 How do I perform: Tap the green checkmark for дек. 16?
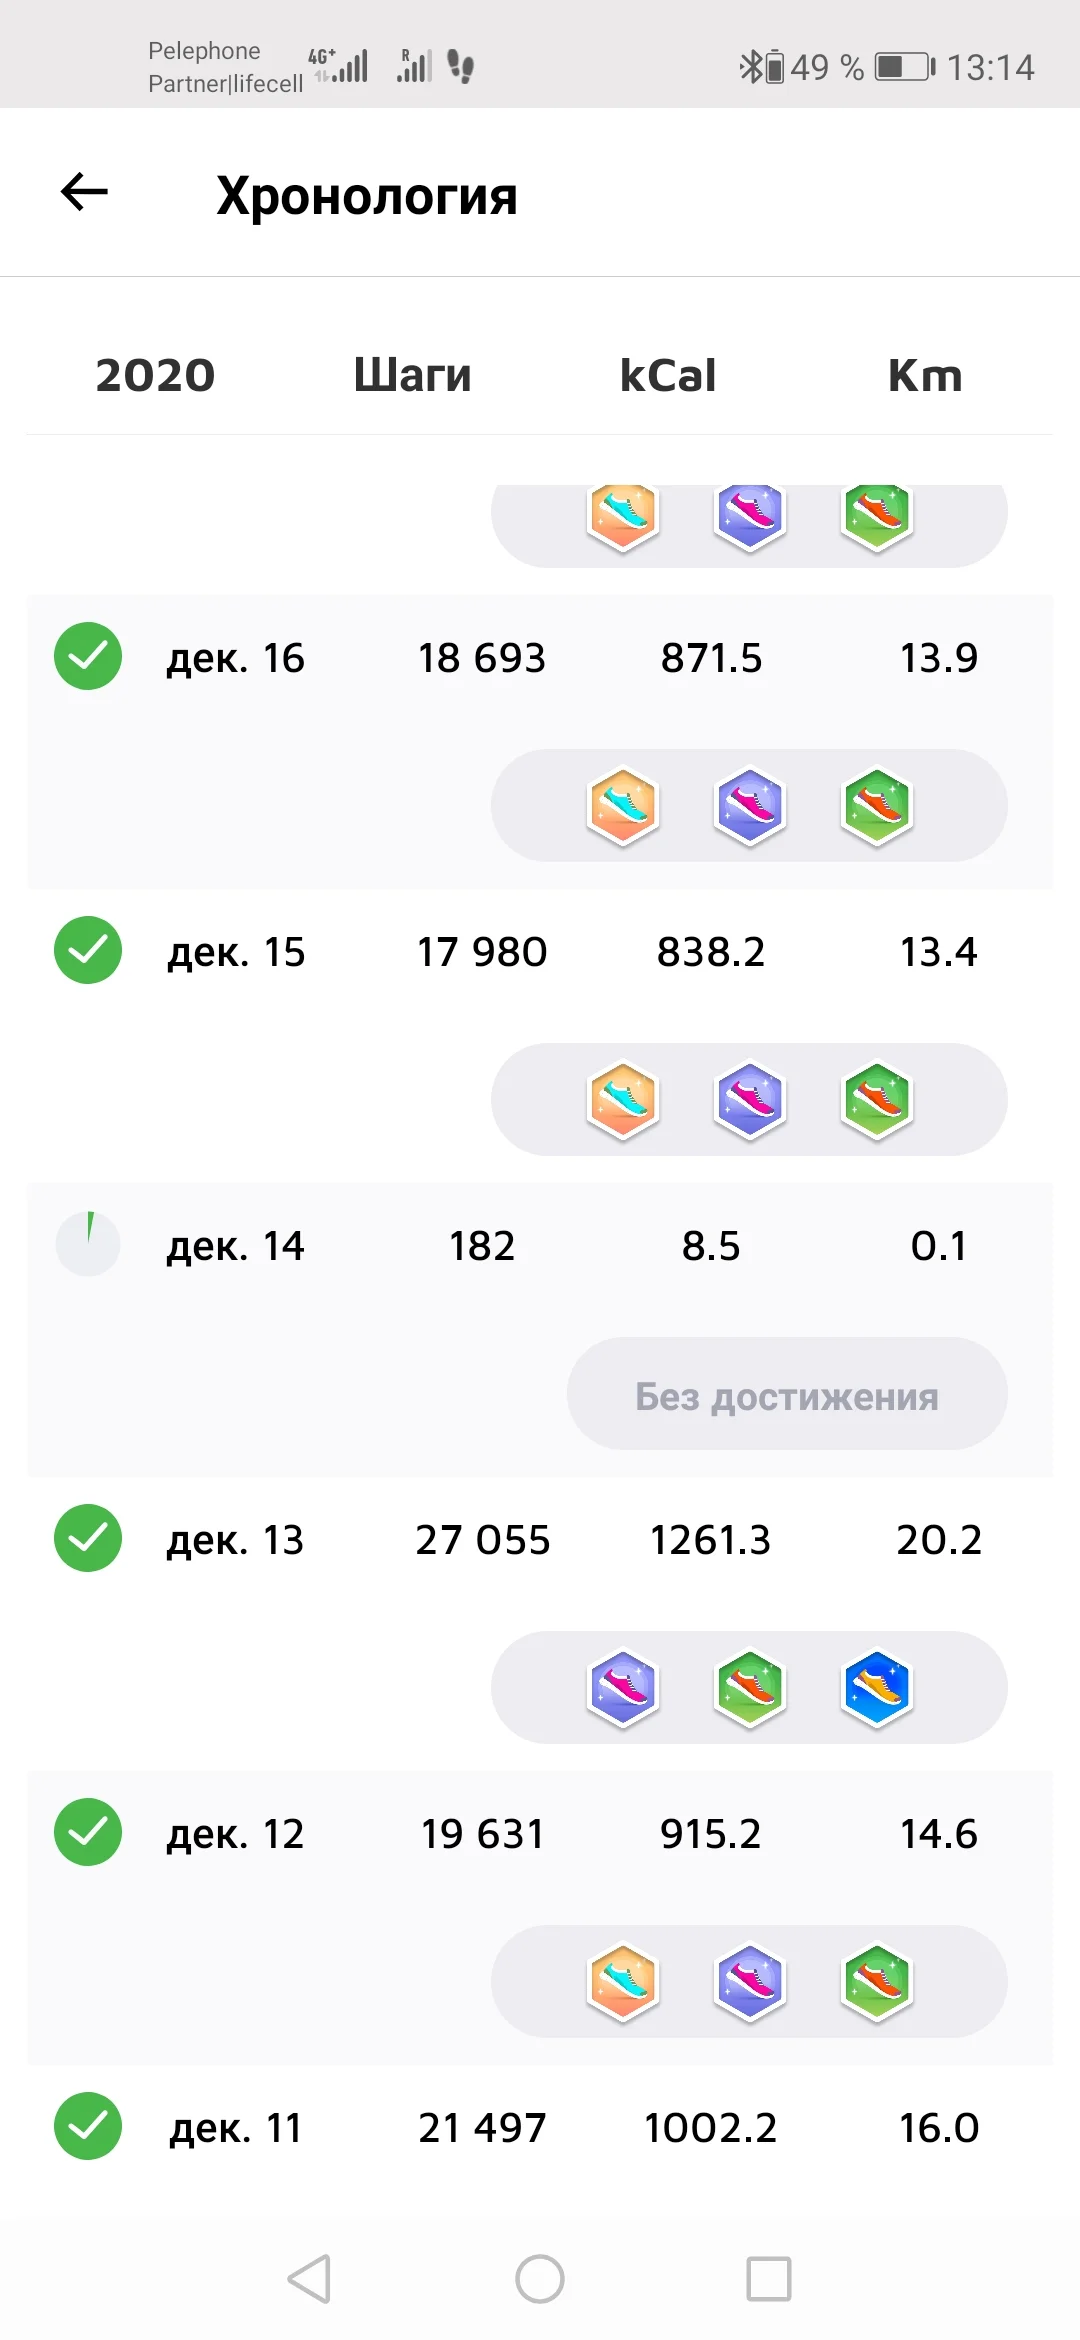pos(88,657)
